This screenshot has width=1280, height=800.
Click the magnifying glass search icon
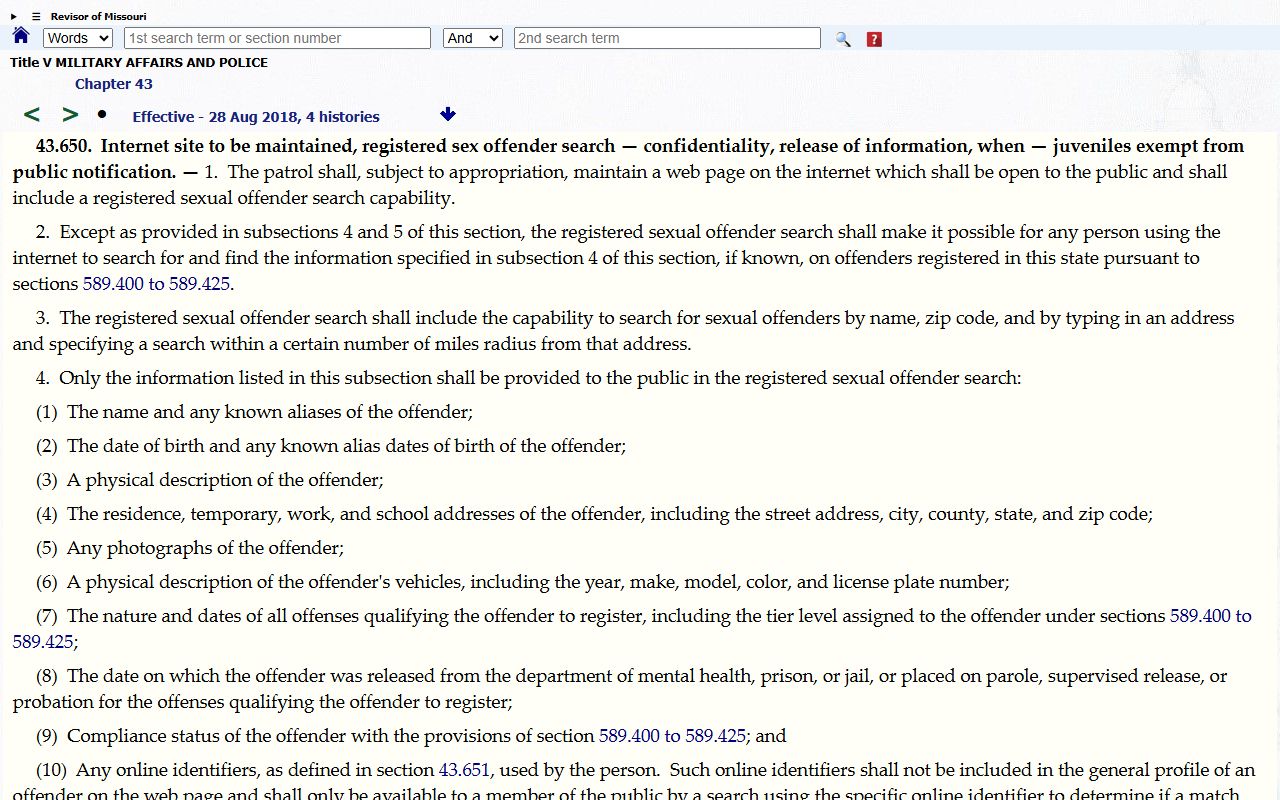click(x=843, y=39)
